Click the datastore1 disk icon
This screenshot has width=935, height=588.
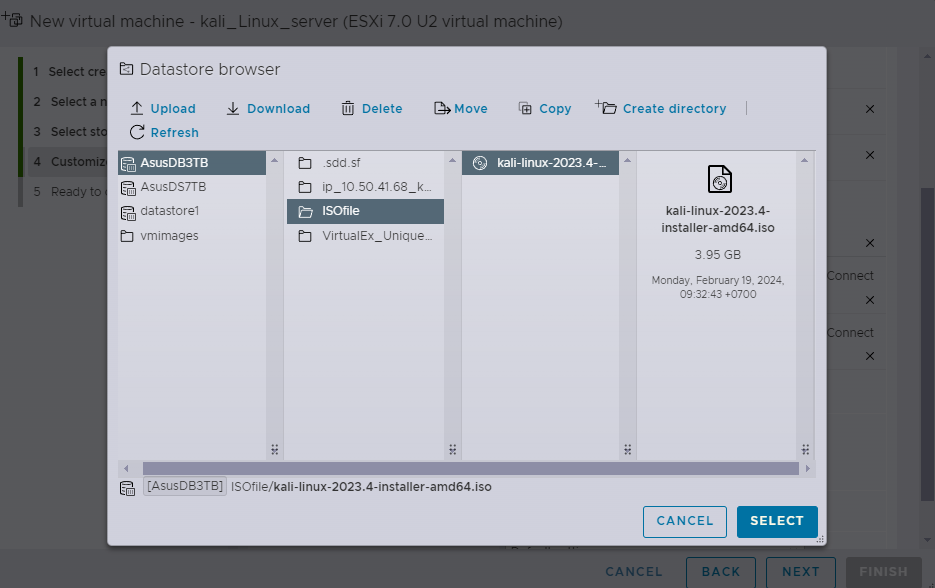pos(128,212)
